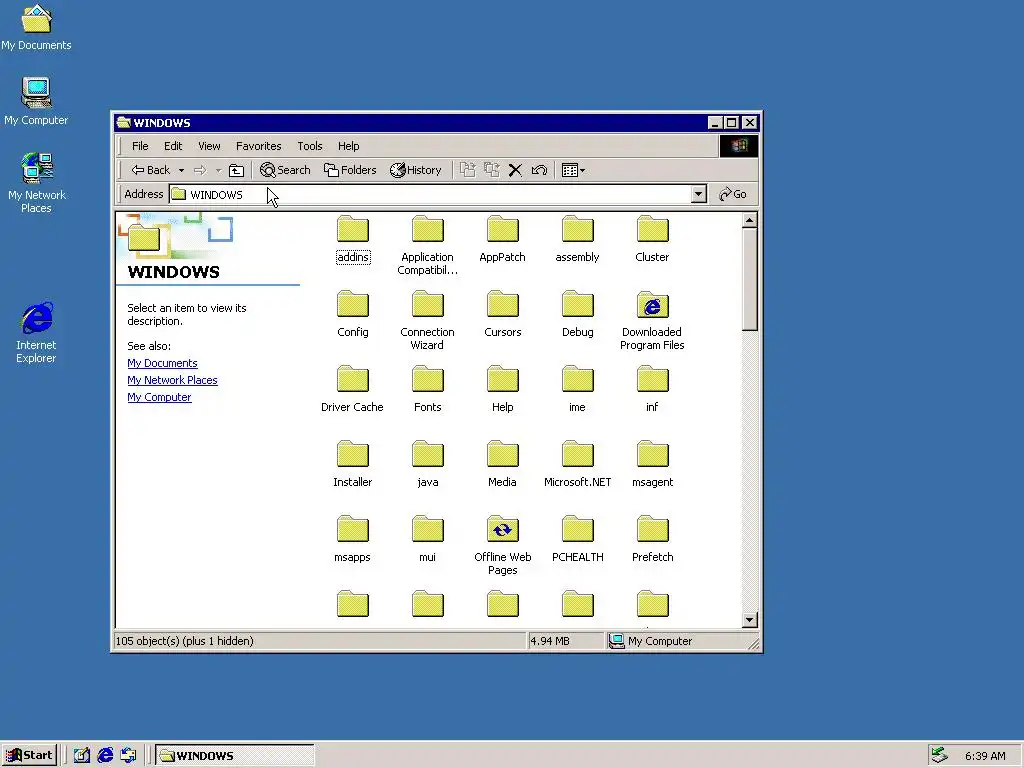
Task: Click the Back toolbar button
Action: tap(151, 170)
